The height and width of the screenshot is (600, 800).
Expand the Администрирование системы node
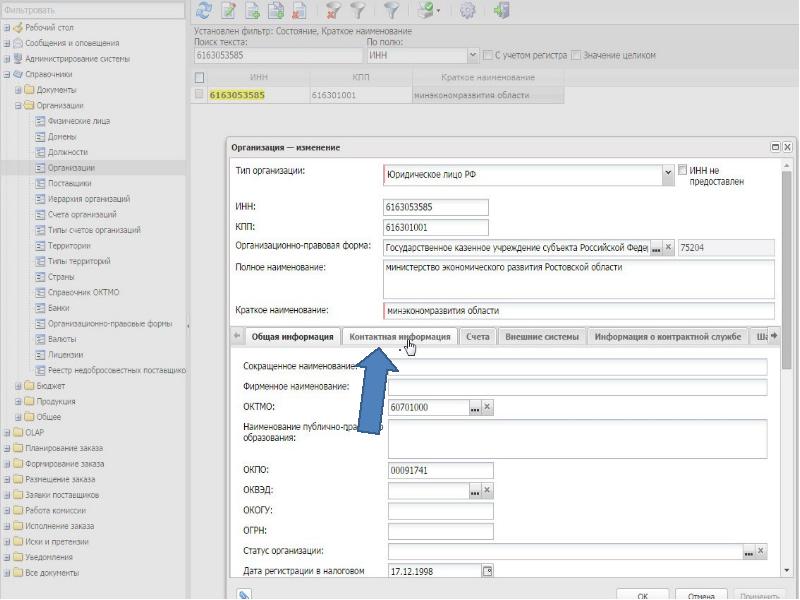coord(7,59)
